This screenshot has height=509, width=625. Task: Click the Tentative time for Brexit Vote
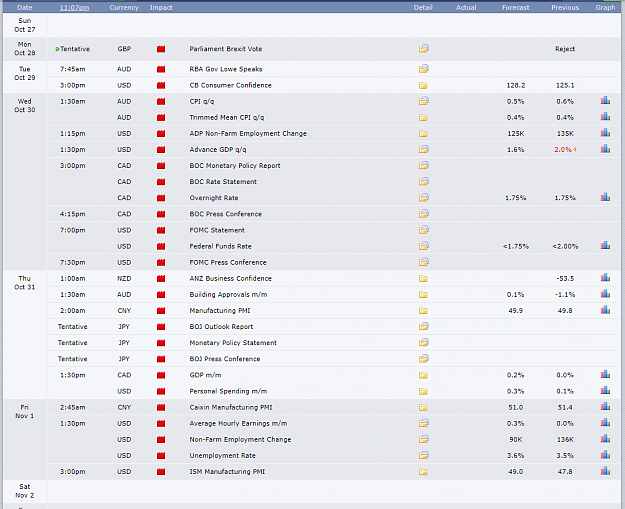[75, 49]
